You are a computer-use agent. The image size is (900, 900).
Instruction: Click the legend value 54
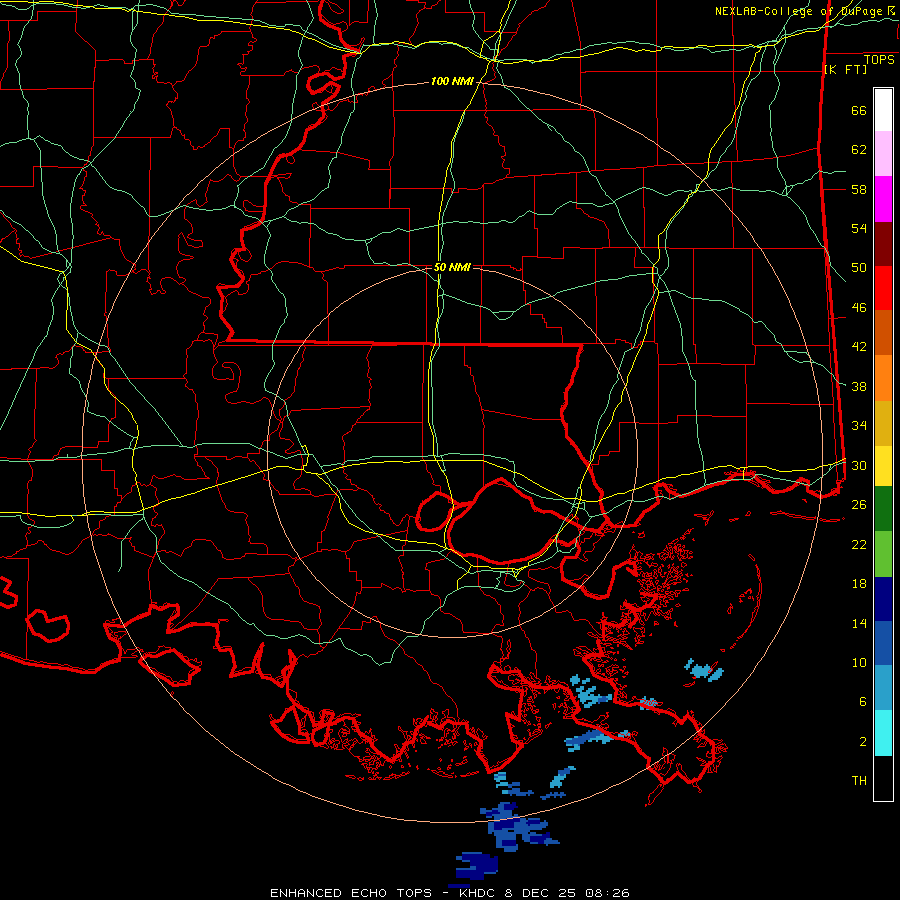859,228
